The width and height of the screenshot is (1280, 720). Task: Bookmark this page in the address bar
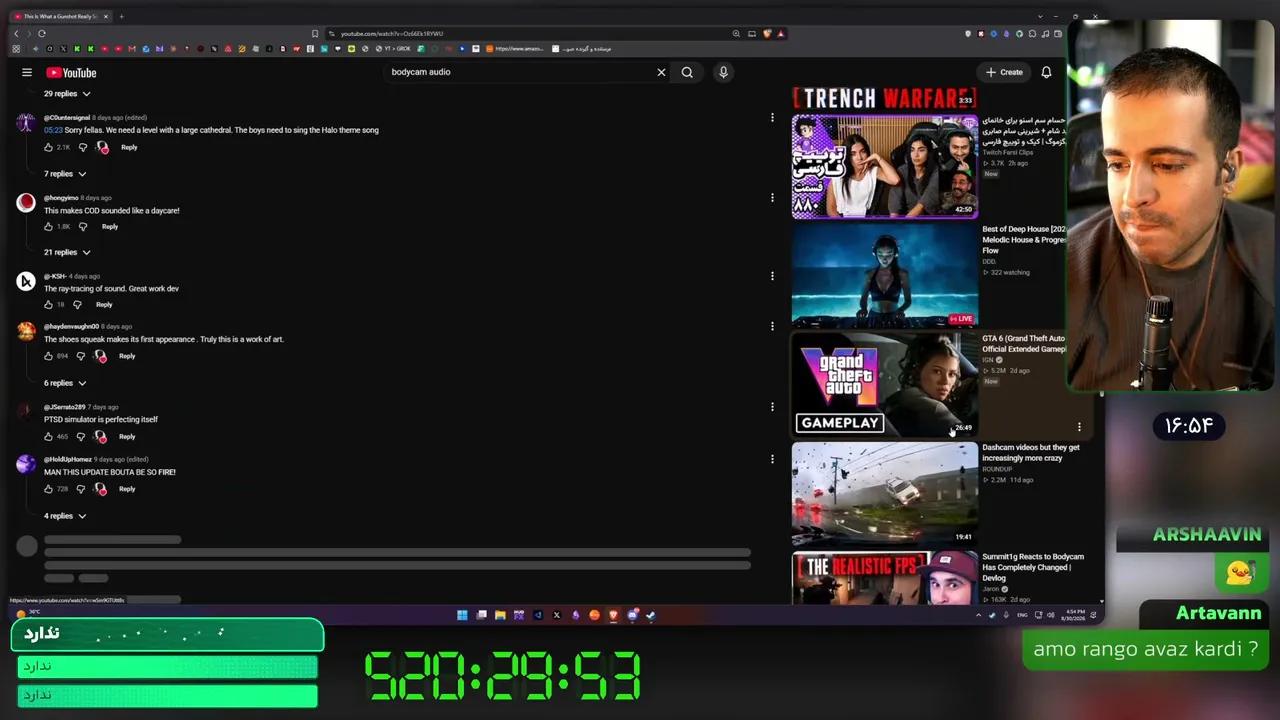click(x=315, y=33)
